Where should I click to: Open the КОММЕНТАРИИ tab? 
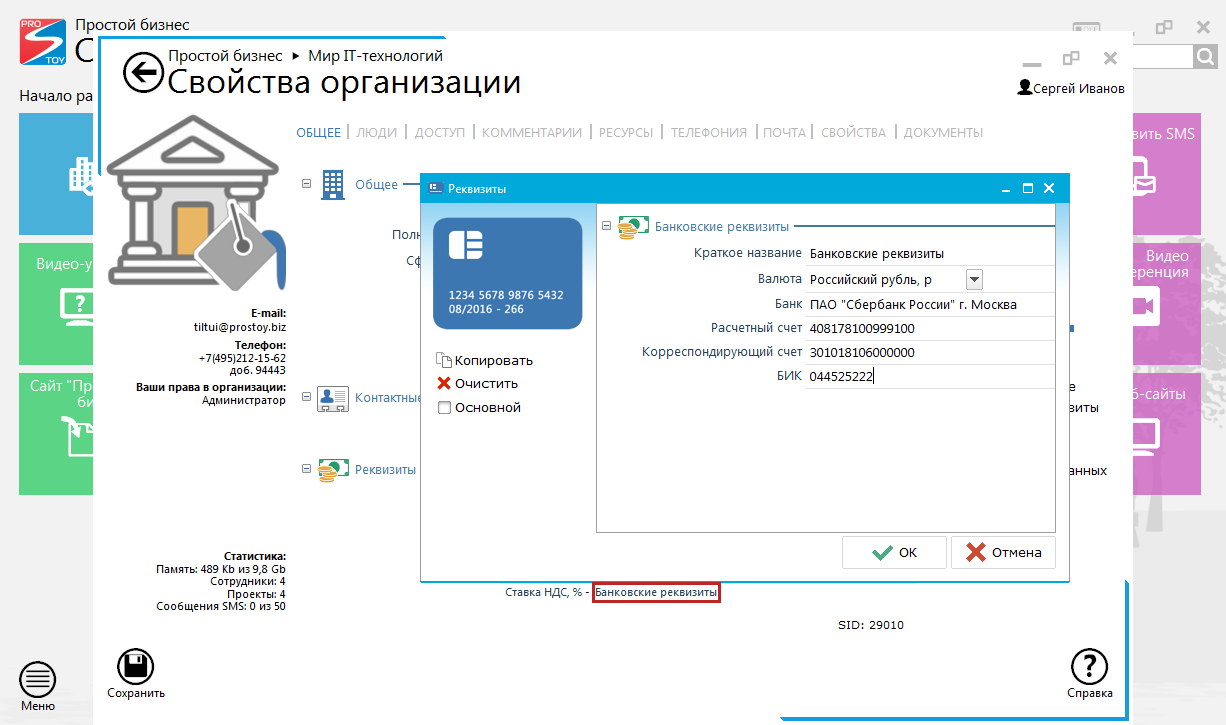click(532, 132)
